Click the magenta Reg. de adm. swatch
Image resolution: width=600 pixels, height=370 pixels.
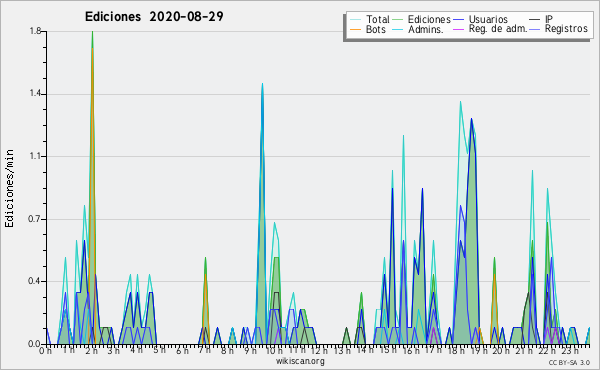[x=458, y=29]
